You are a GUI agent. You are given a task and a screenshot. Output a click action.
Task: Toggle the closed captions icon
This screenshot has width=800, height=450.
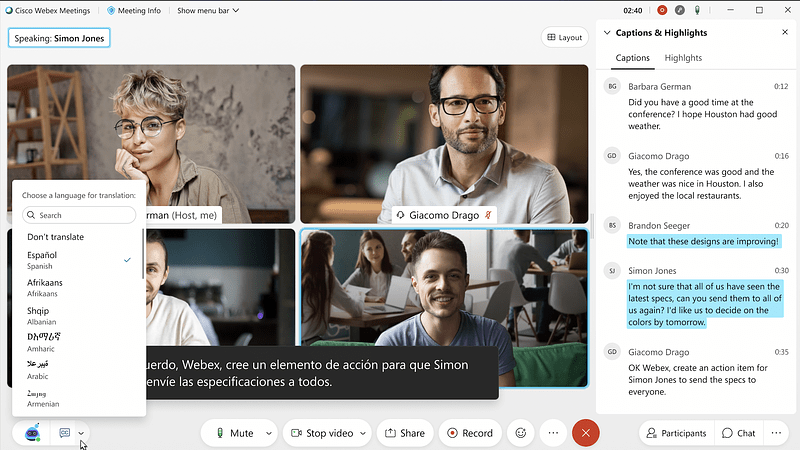[x=65, y=433]
